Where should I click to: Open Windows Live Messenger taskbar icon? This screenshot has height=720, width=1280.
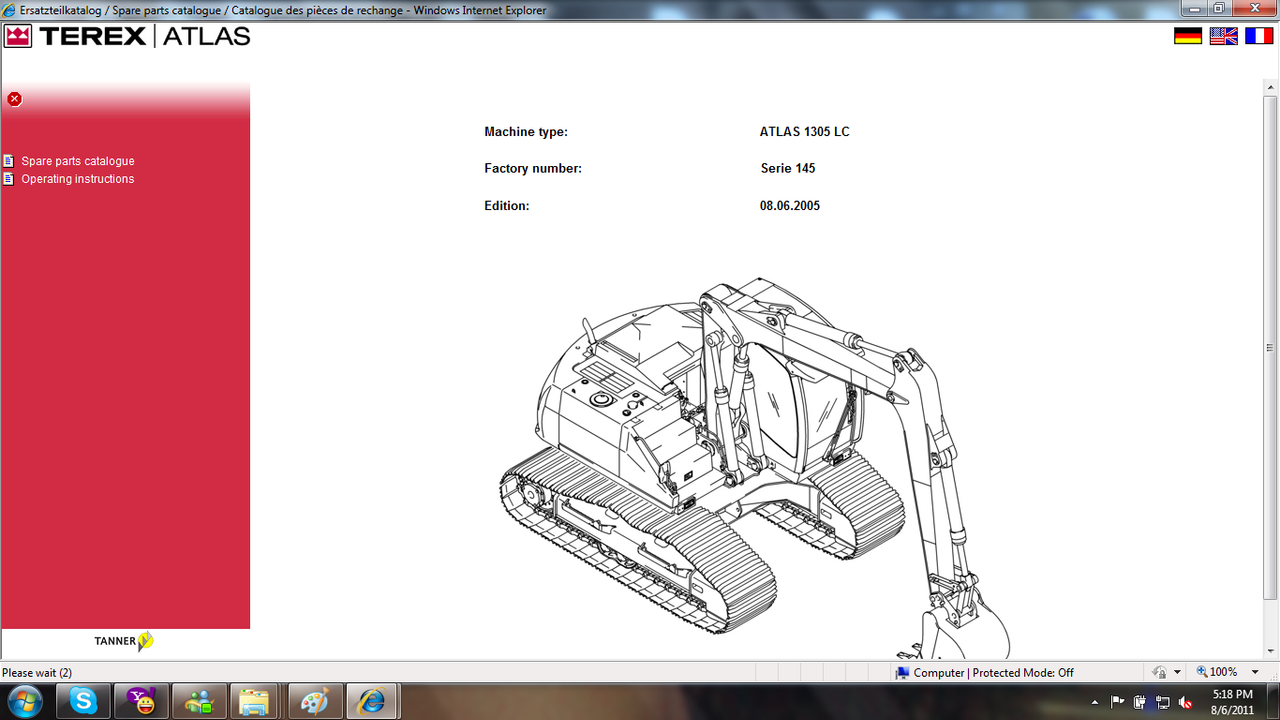tap(199, 702)
